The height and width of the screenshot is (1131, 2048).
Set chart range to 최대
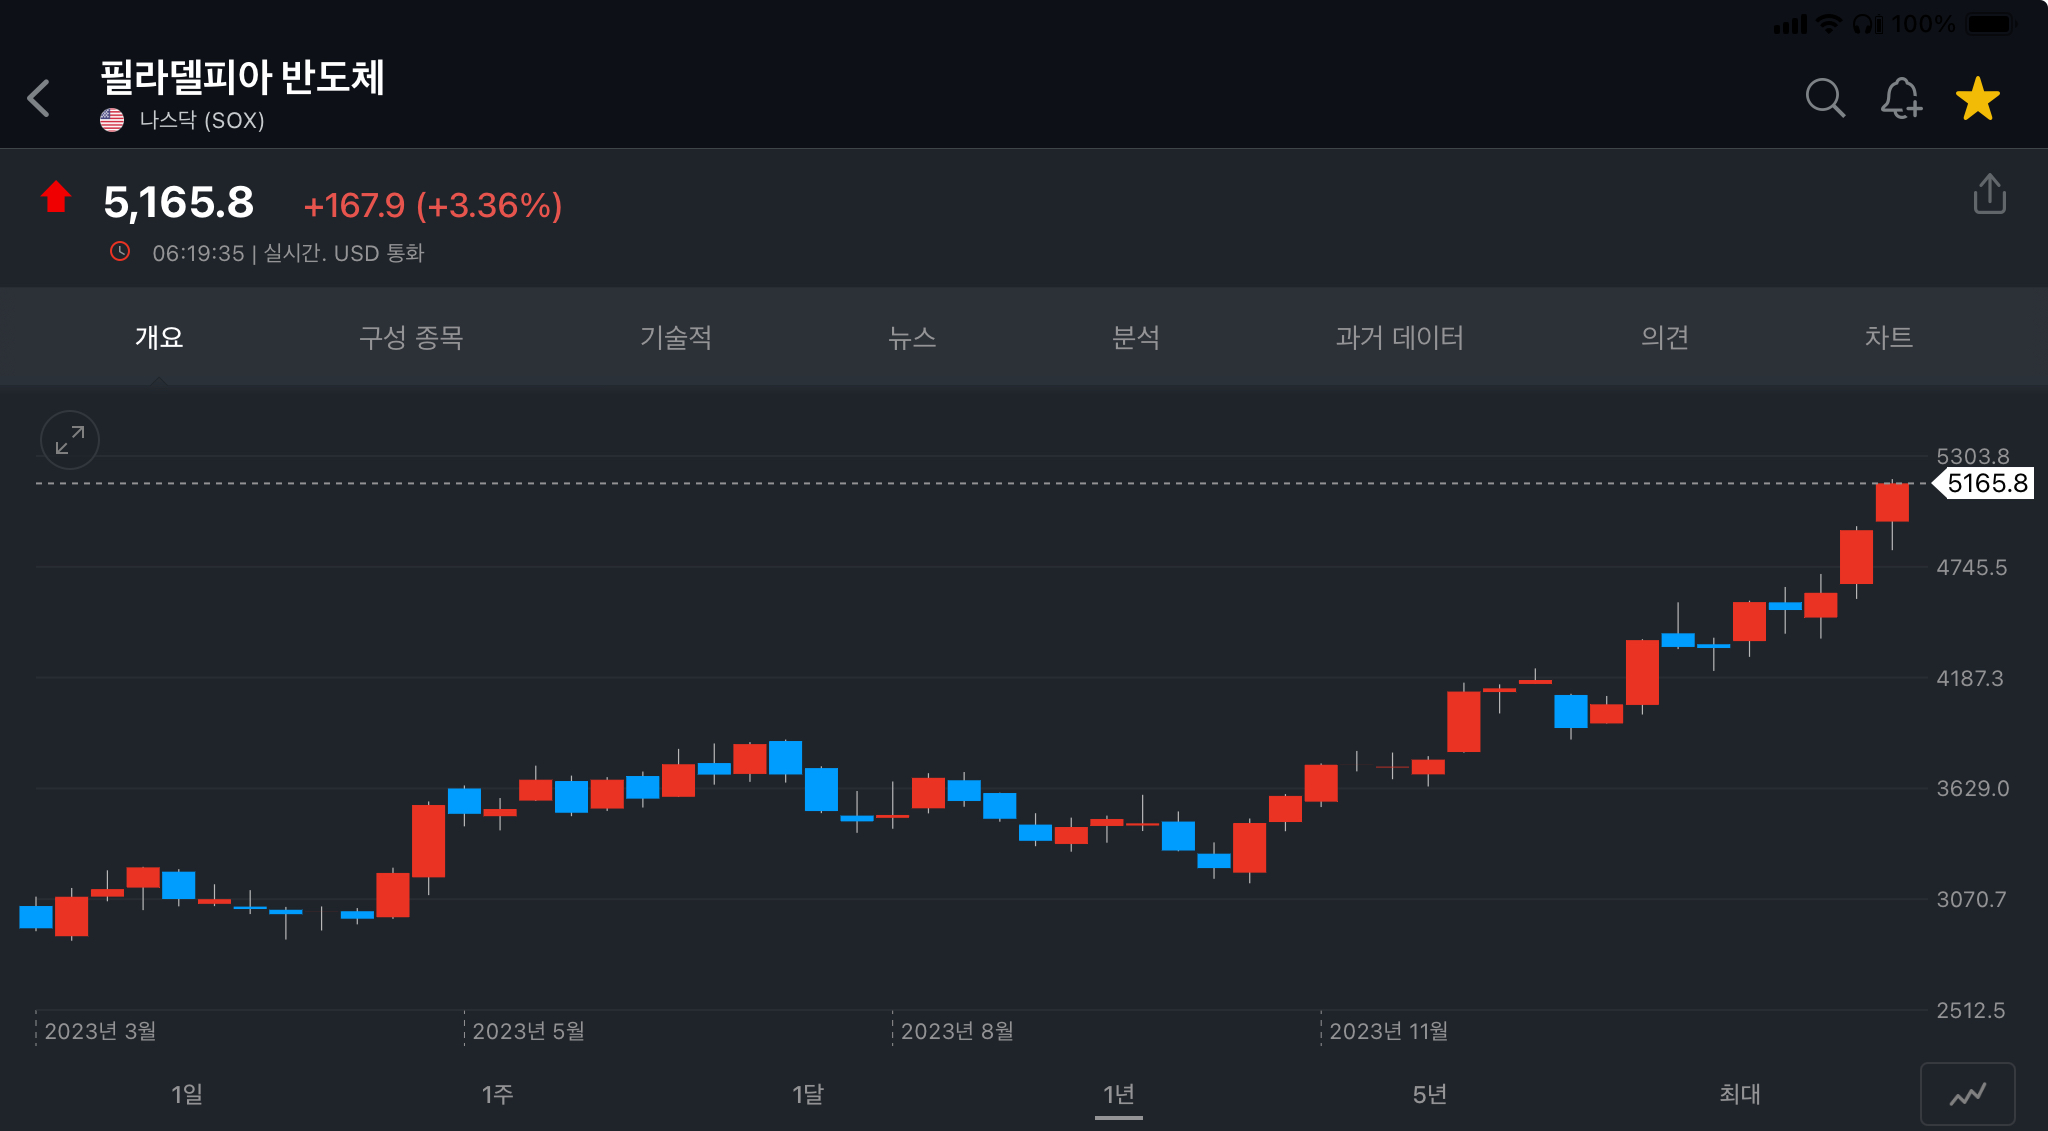coord(1740,1094)
